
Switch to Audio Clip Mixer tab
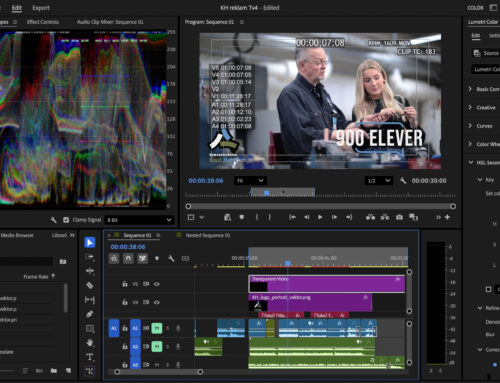[110, 22]
